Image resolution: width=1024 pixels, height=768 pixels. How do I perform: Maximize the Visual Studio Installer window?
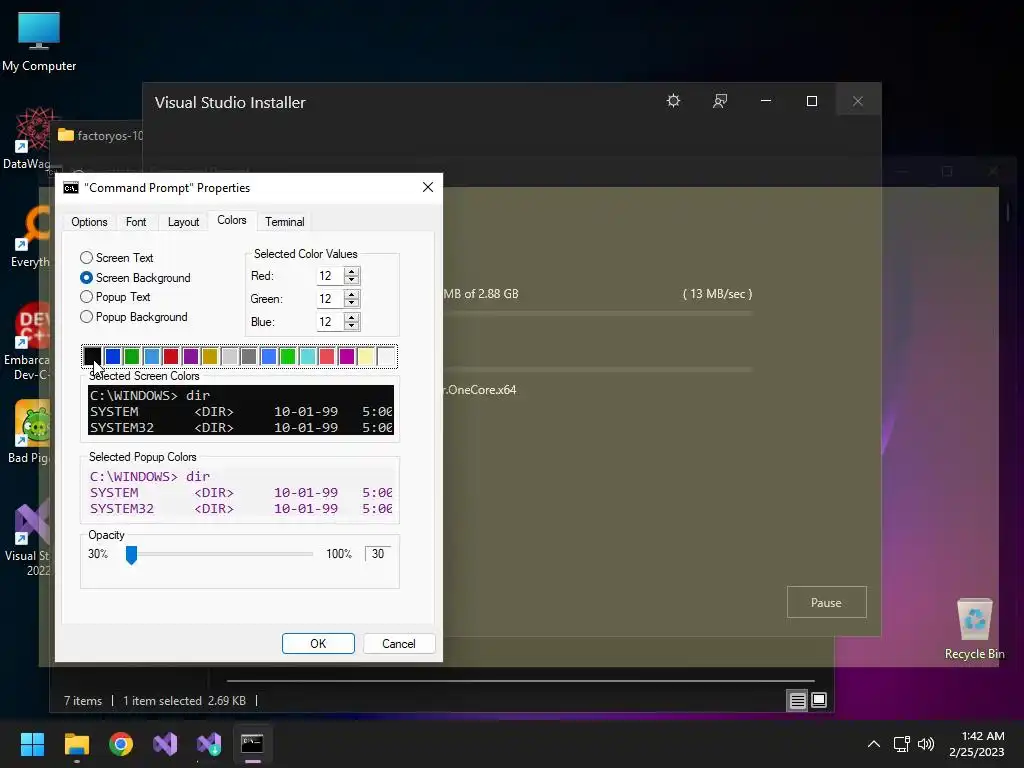coord(812,101)
